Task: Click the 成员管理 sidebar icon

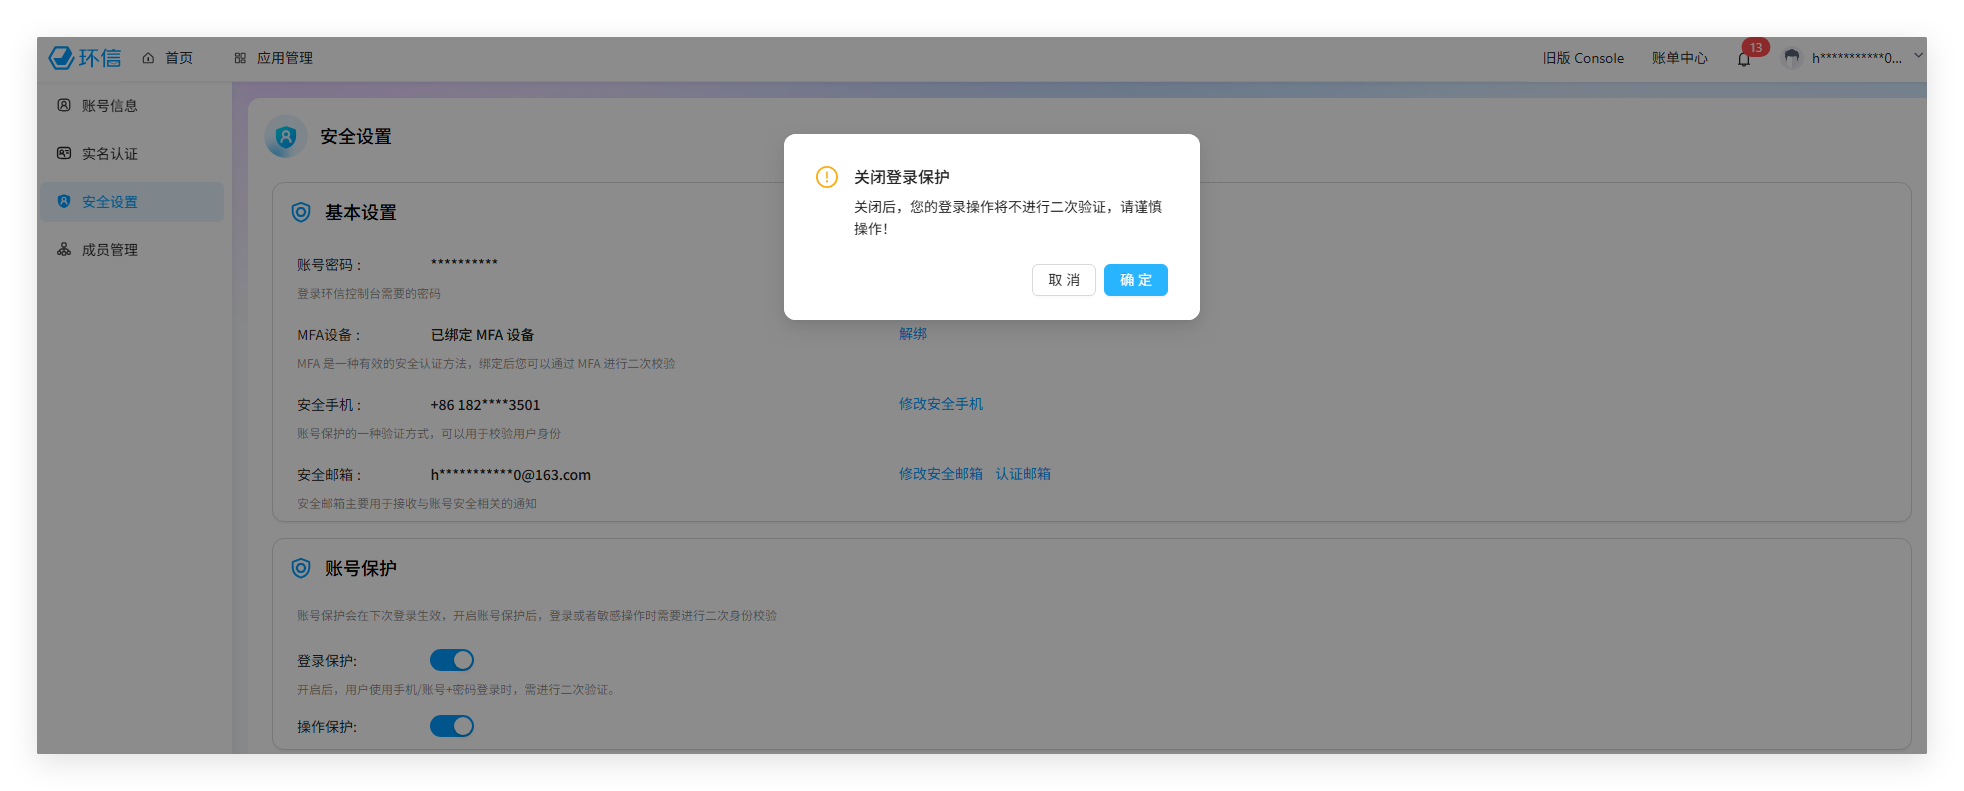Action: (x=64, y=249)
